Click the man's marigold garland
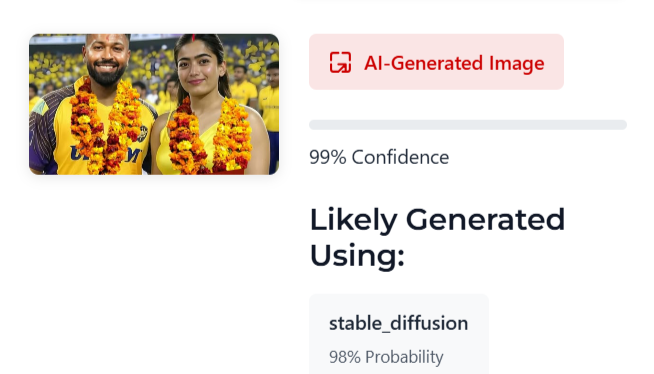Image resolution: width=654 pixels, height=374 pixels. coord(106,127)
